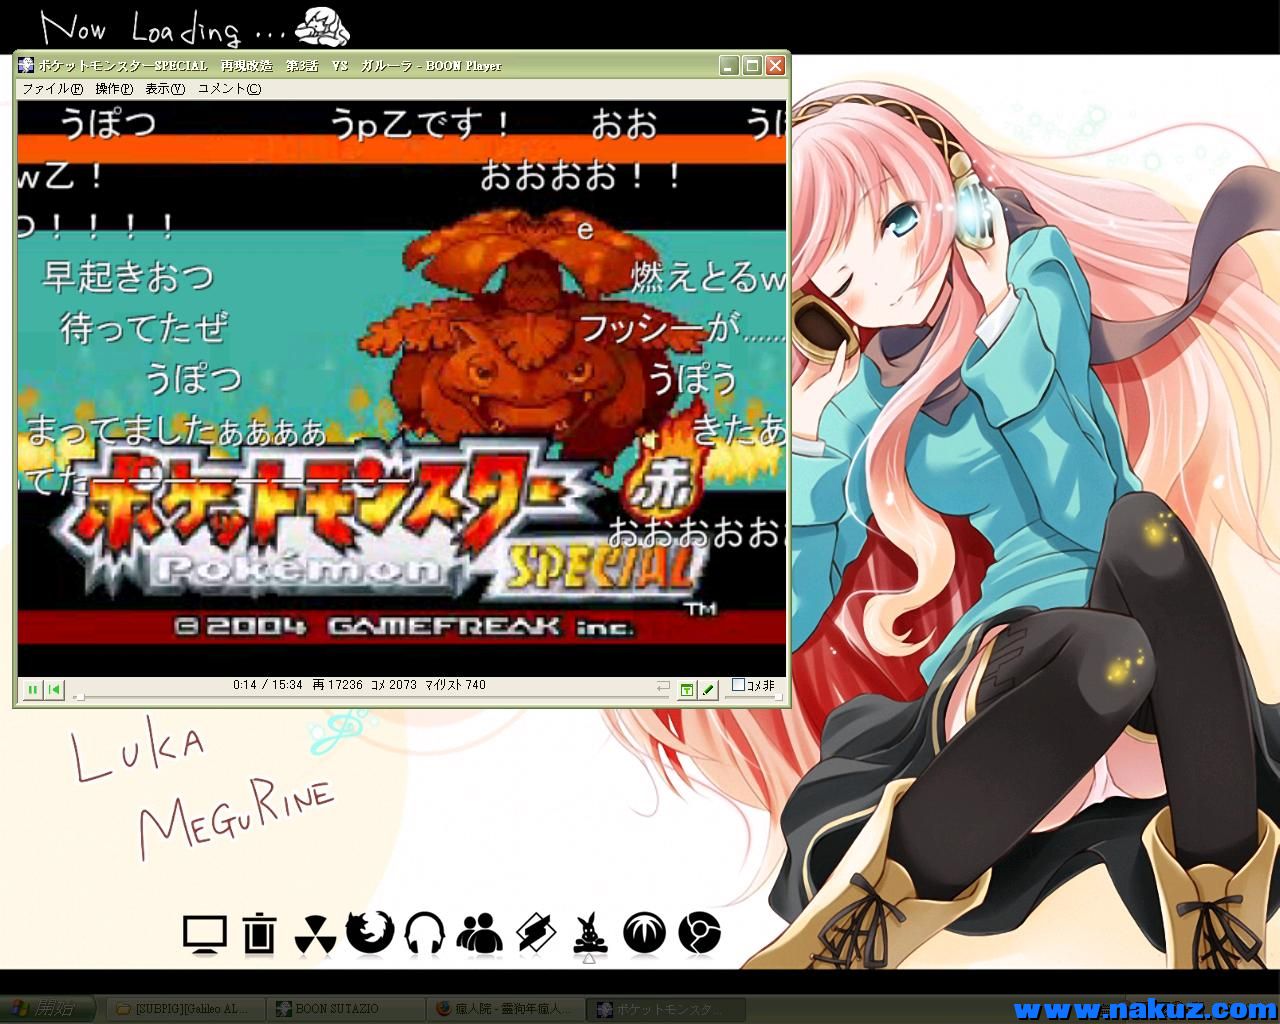Launch the rabbit dock icon
Viewport: 1280px width, 1024px height.
coord(590,933)
